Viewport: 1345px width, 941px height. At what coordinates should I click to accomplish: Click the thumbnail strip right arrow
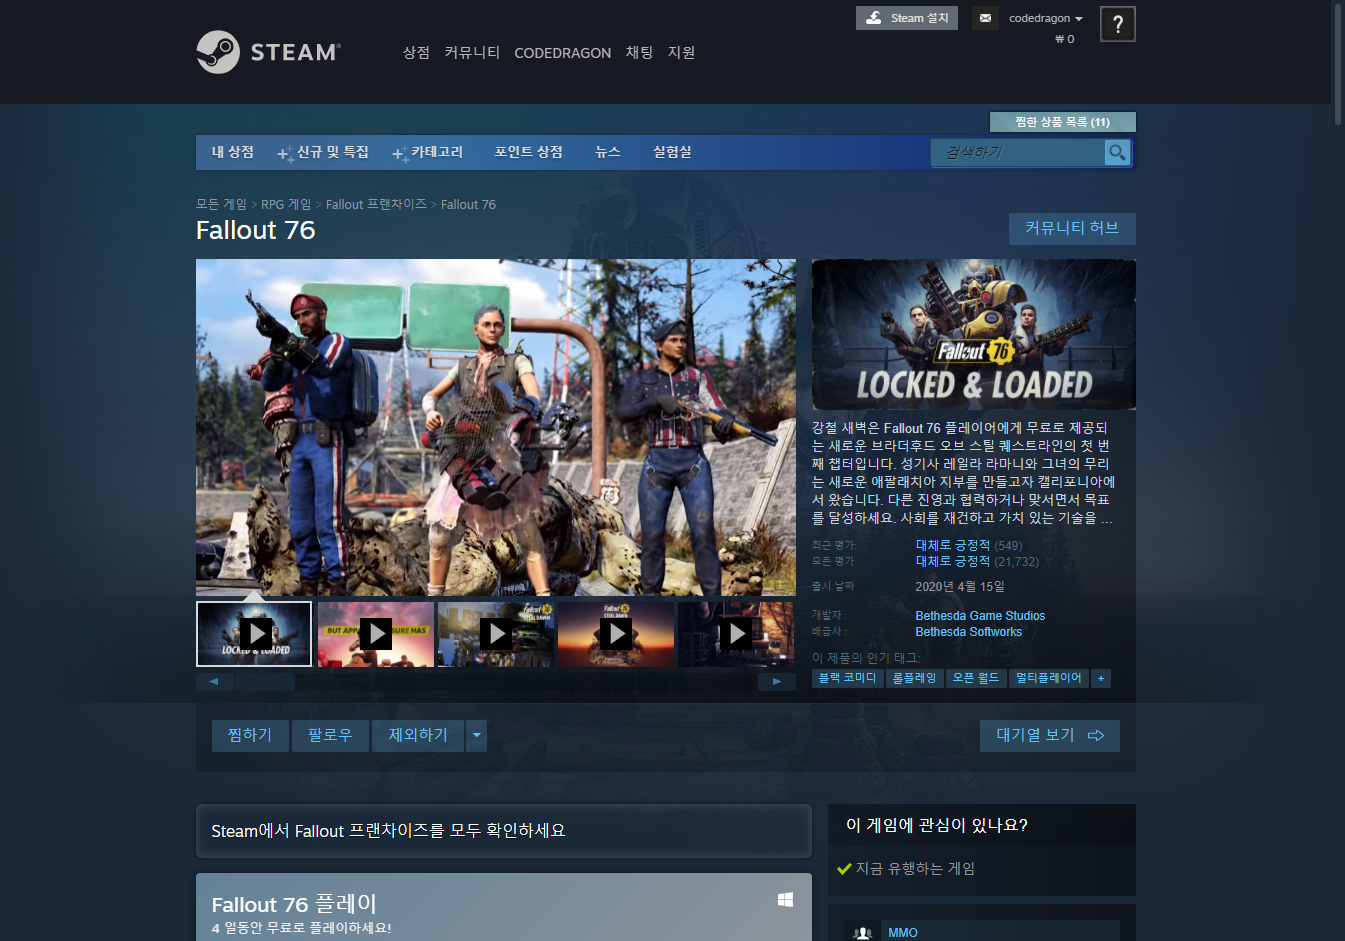[777, 682]
